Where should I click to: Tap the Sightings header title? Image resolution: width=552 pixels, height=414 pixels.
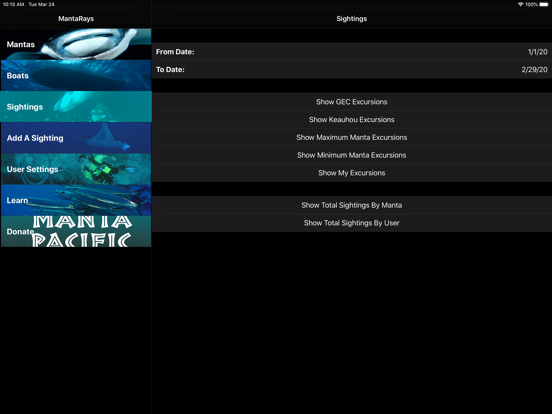pos(352,19)
